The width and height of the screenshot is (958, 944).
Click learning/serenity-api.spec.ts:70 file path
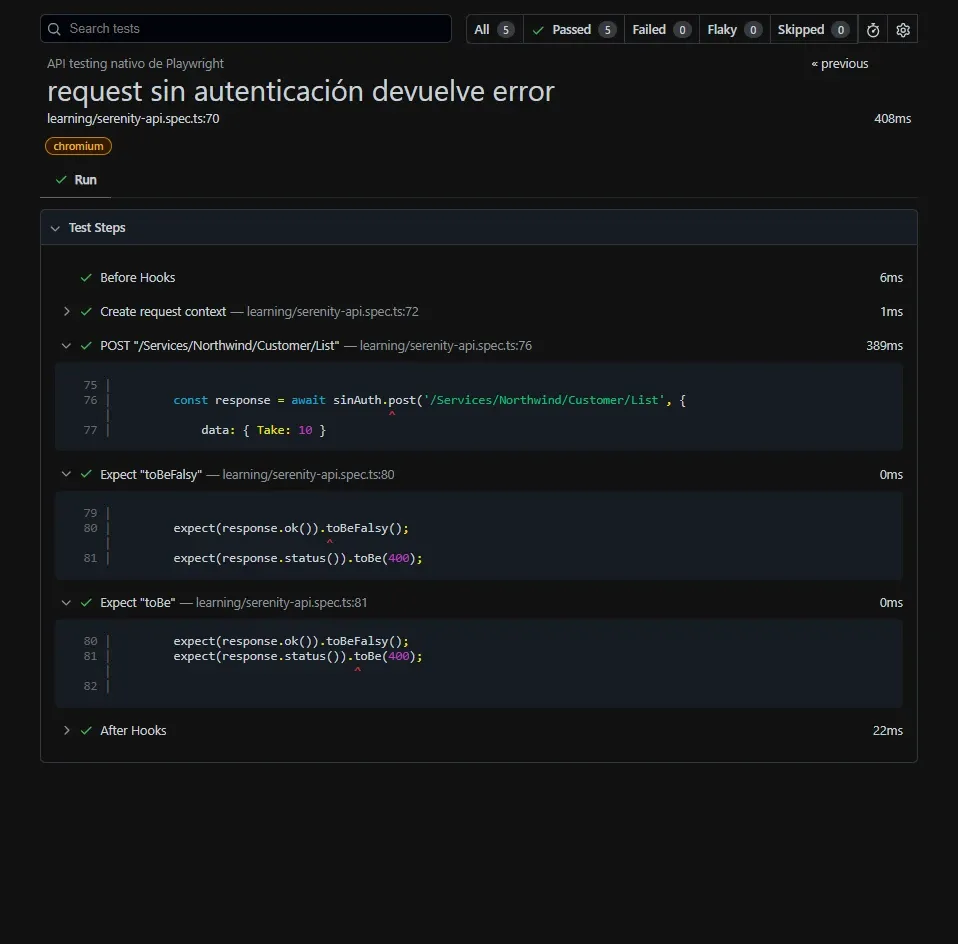(x=133, y=119)
